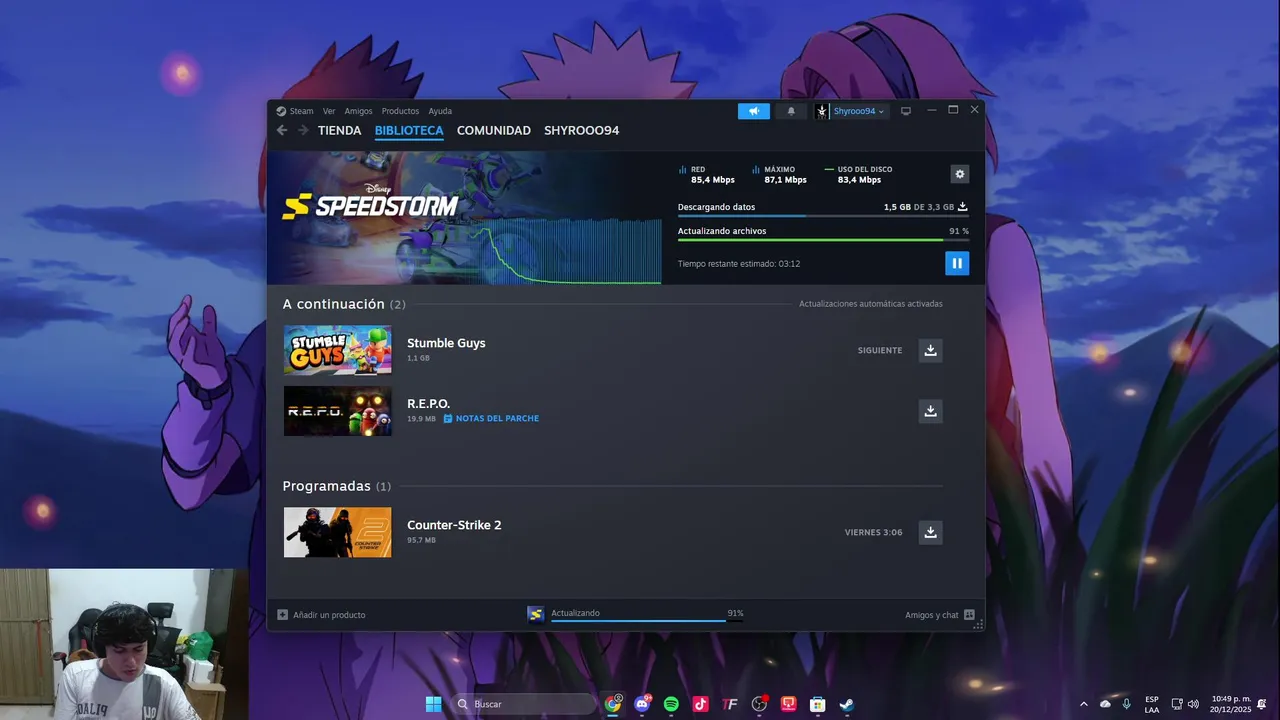Click the Descargando datos progress bar
Viewport: 1280px width, 720px height.
823,216
